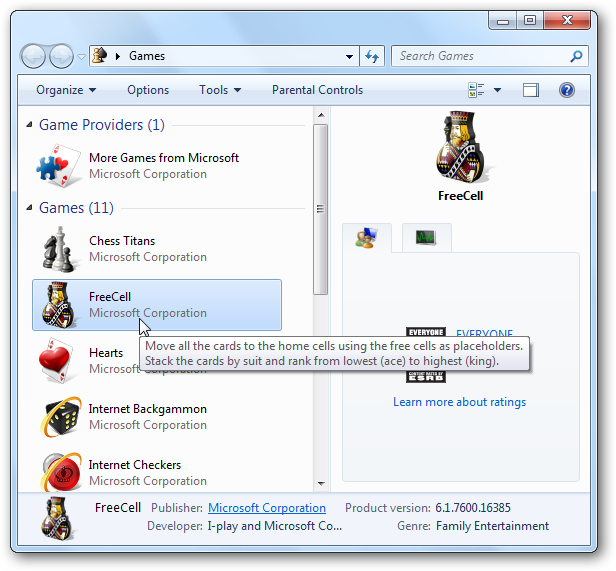The image size is (616, 571).
Task: Click the ESRB Everyone rating badge
Action: (x=426, y=354)
